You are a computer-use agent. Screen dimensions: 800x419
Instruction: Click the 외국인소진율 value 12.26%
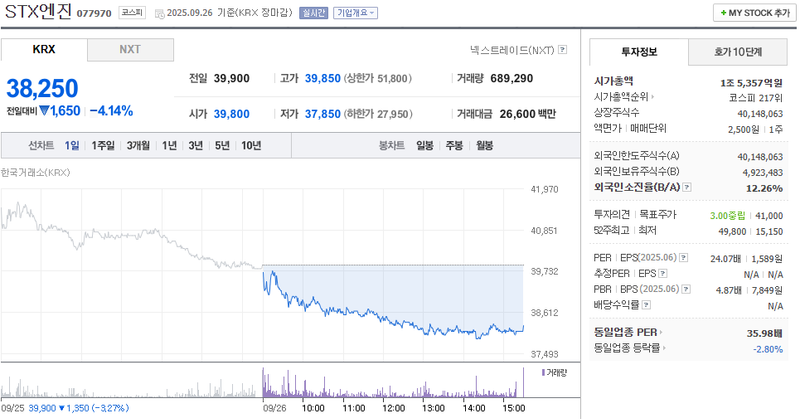(764, 188)
